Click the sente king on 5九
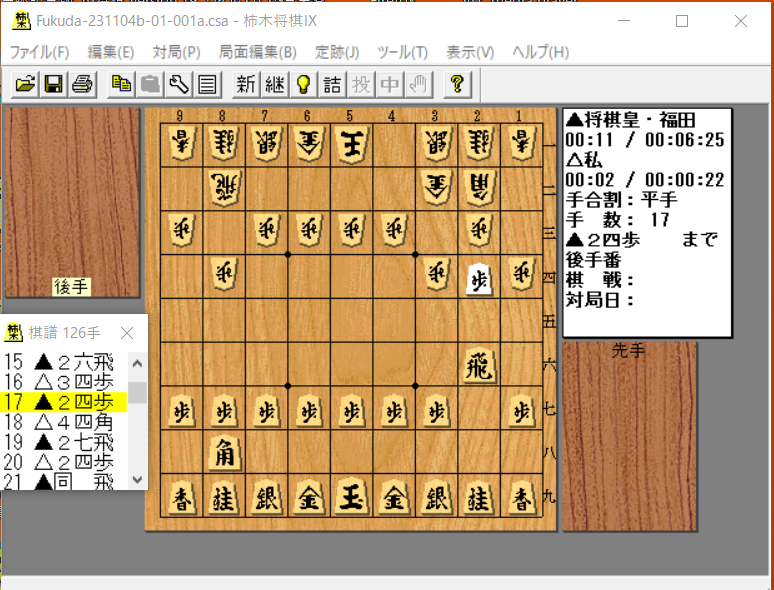 point(351,496)
